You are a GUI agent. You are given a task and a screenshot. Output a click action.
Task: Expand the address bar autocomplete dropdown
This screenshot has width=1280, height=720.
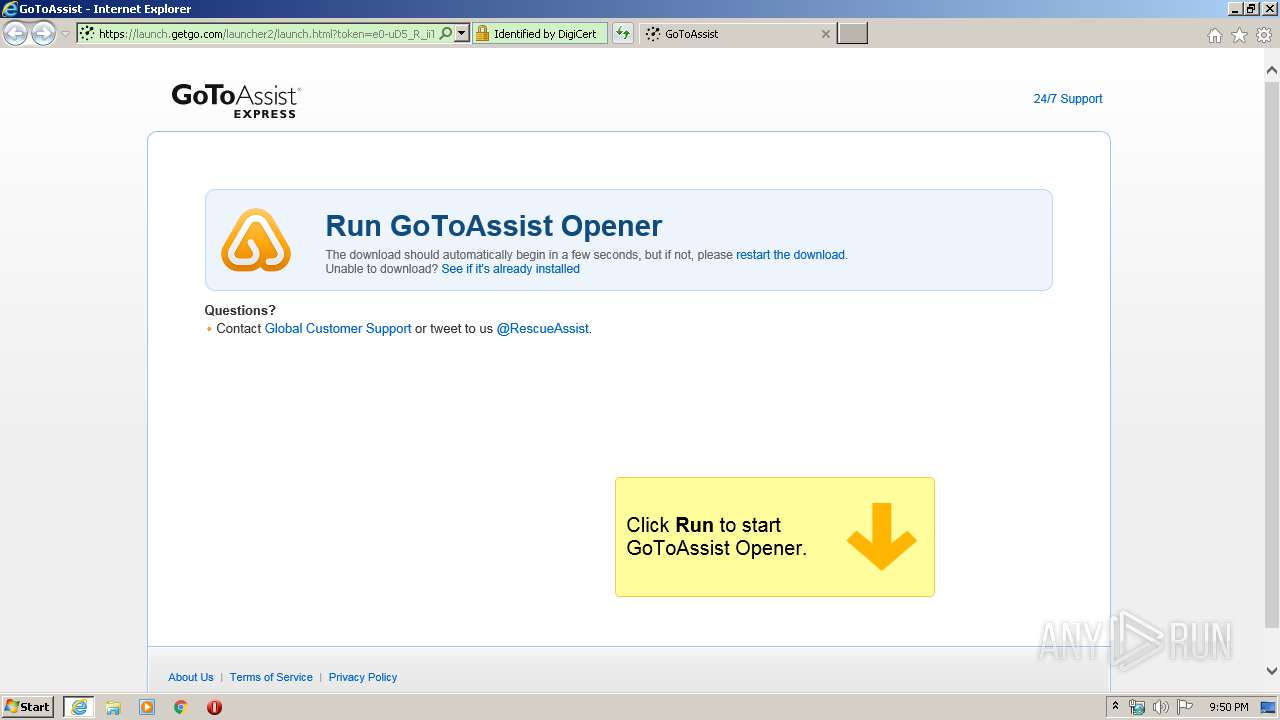pyautogui.click(x=462, y=34)
